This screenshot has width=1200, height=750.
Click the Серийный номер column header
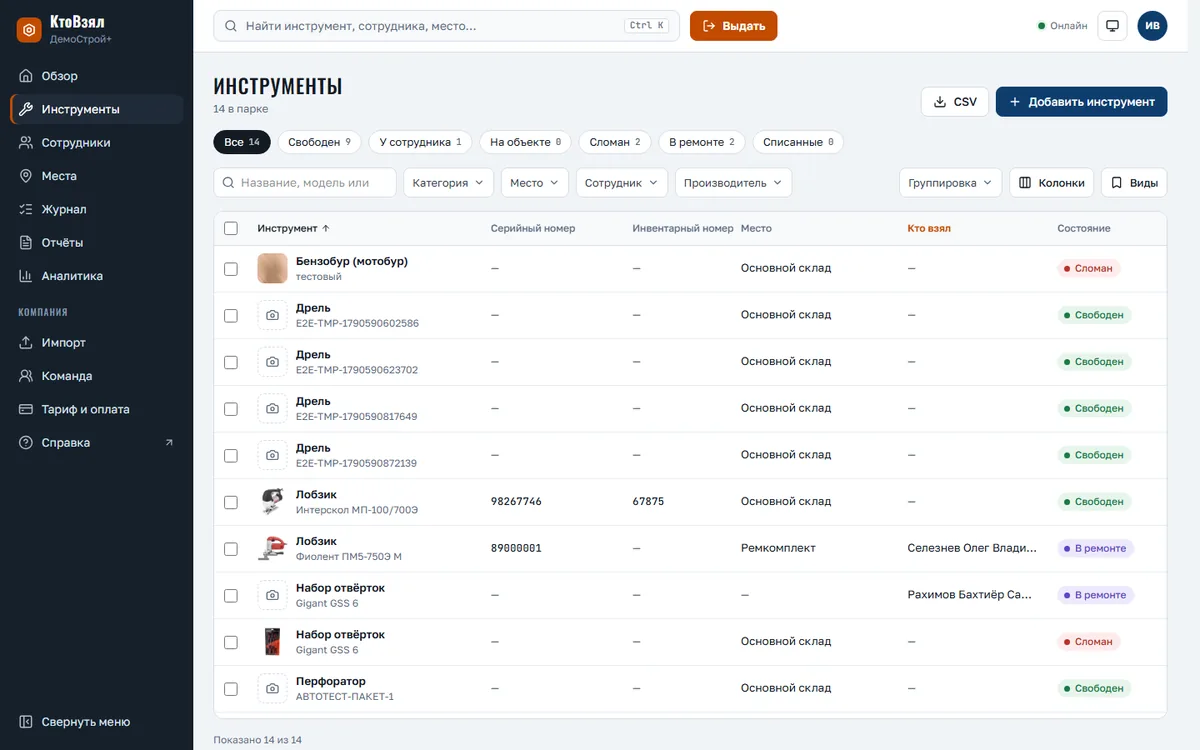coord(533,228)
